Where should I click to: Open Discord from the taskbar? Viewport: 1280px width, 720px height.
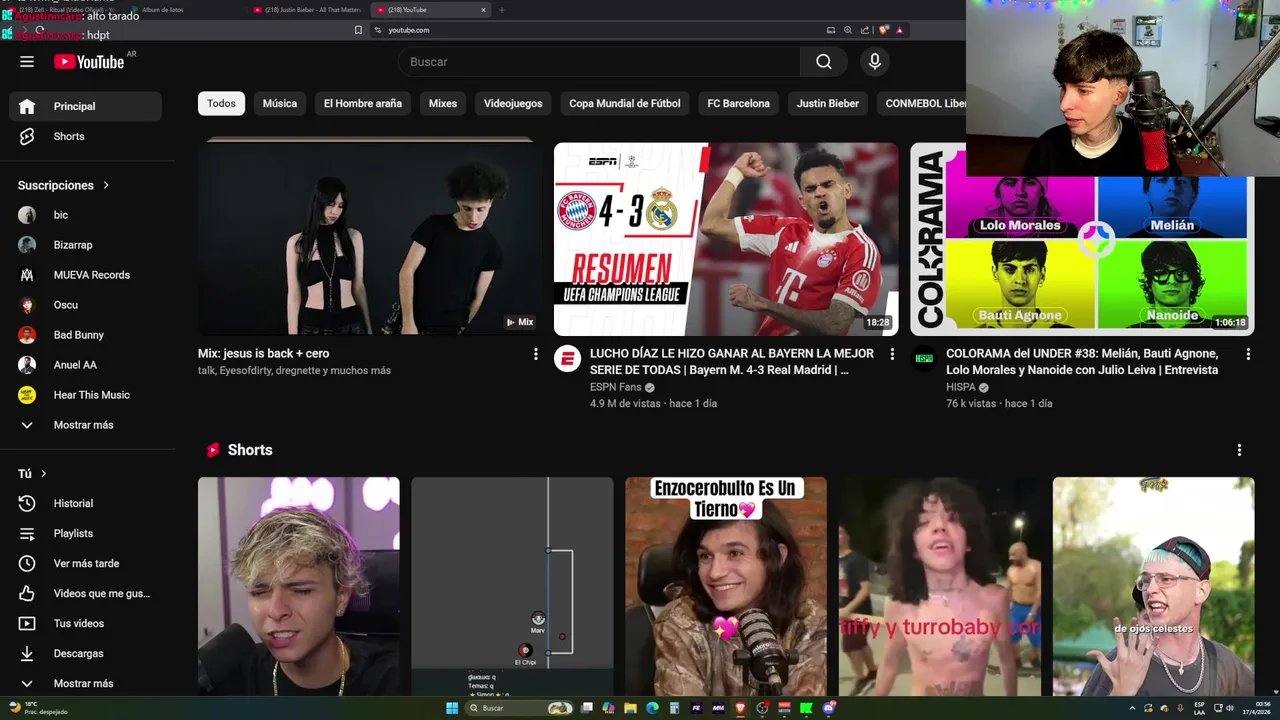coord(829,708)
